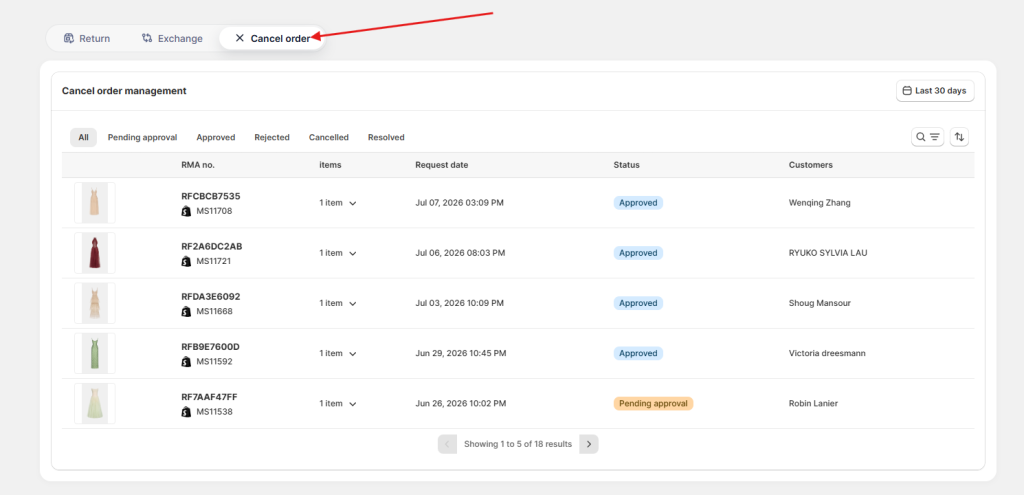Open the search and filter button
This screenshot has width=1024, height=495.
(927, 136)
